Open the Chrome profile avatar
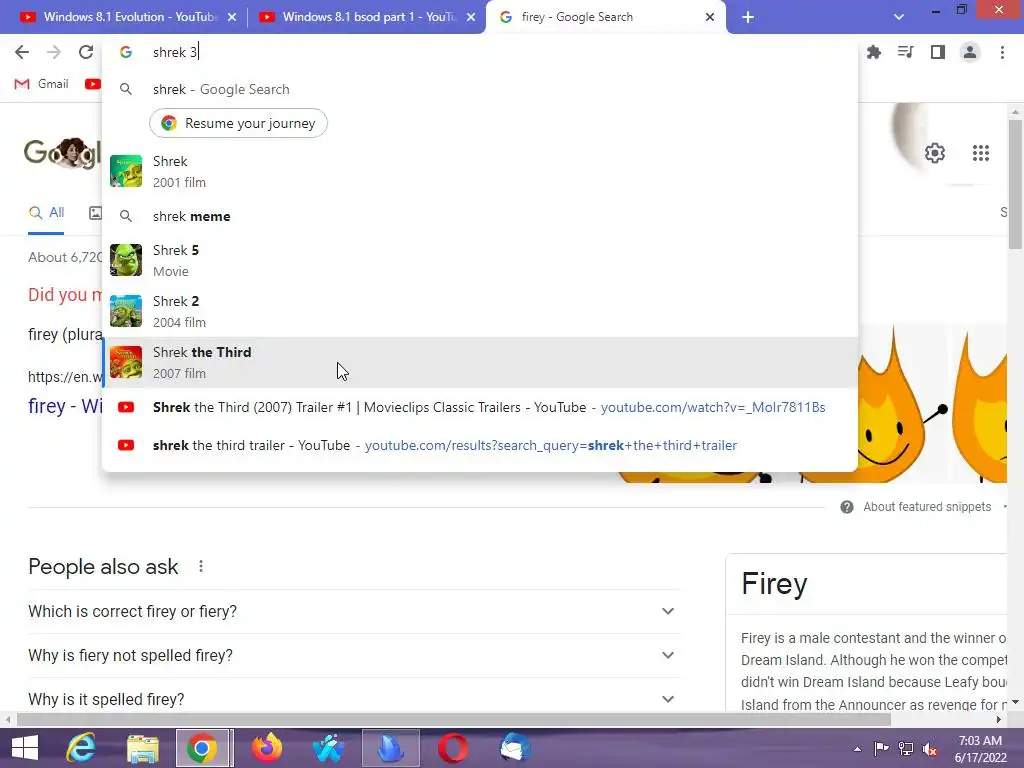The height and width of the screenshot is (768, 1024). [970, 52]
